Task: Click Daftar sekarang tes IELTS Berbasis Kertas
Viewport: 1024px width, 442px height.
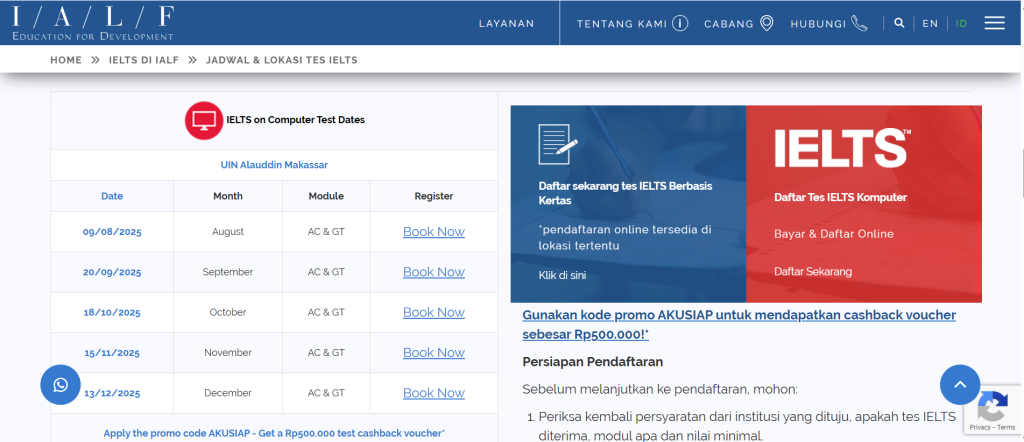Action: [625, 193]
